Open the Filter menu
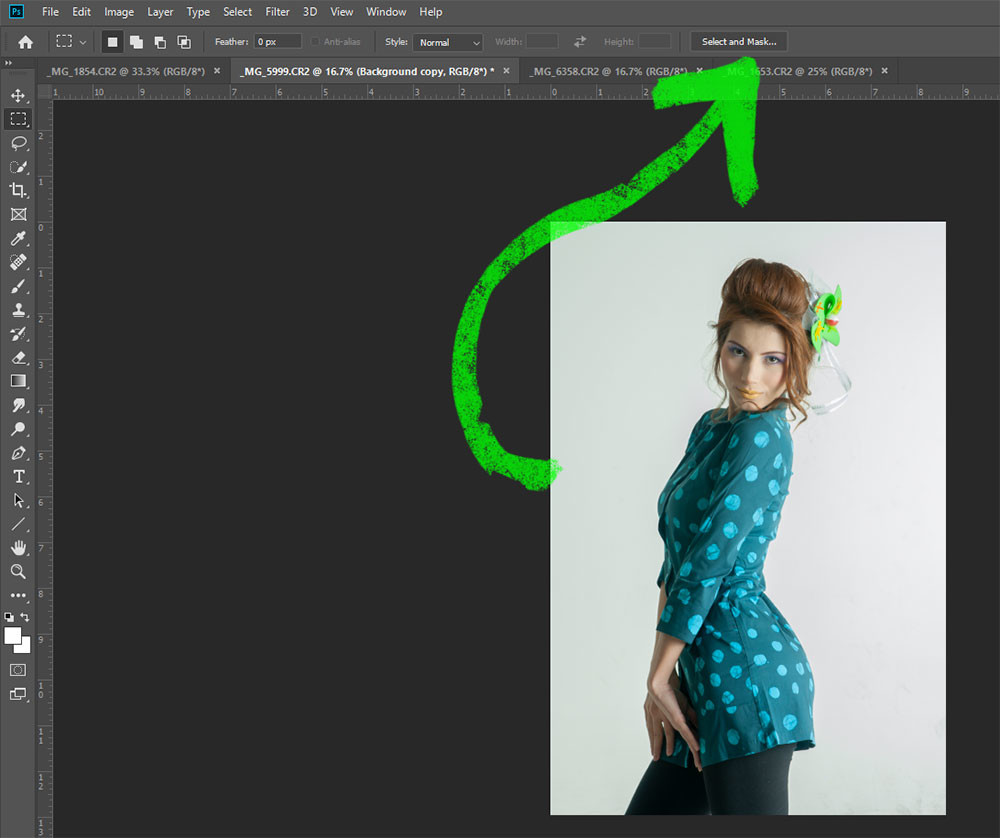Viewport: 1000px width, 838px height. [277, 12]
